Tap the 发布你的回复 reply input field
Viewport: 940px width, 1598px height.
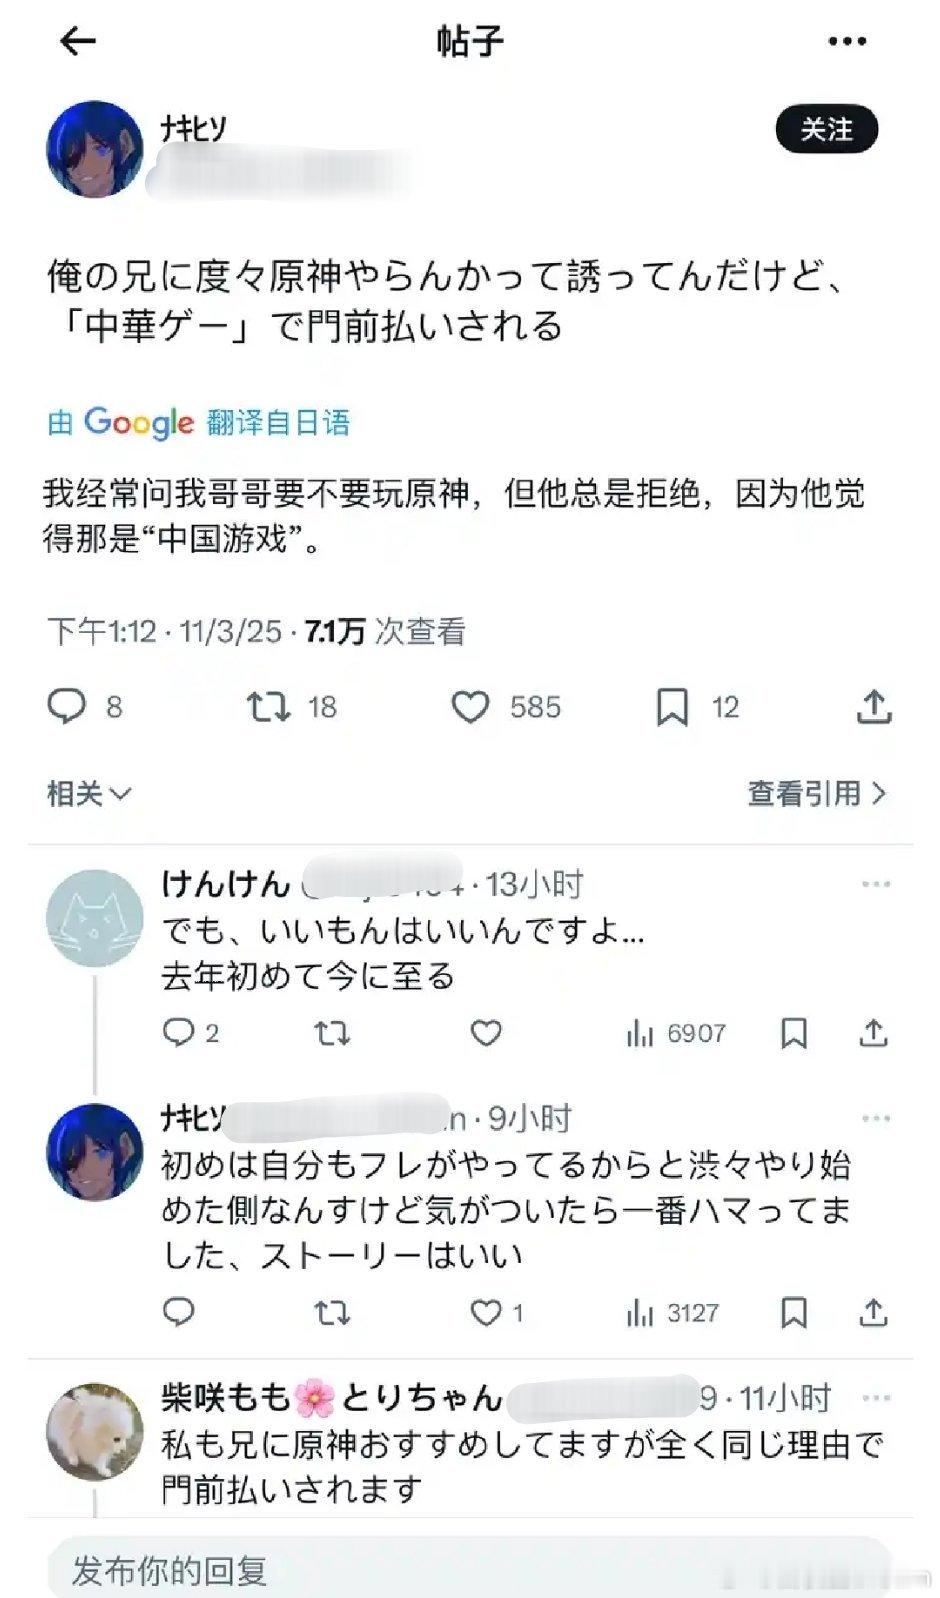coord(469,1570)
